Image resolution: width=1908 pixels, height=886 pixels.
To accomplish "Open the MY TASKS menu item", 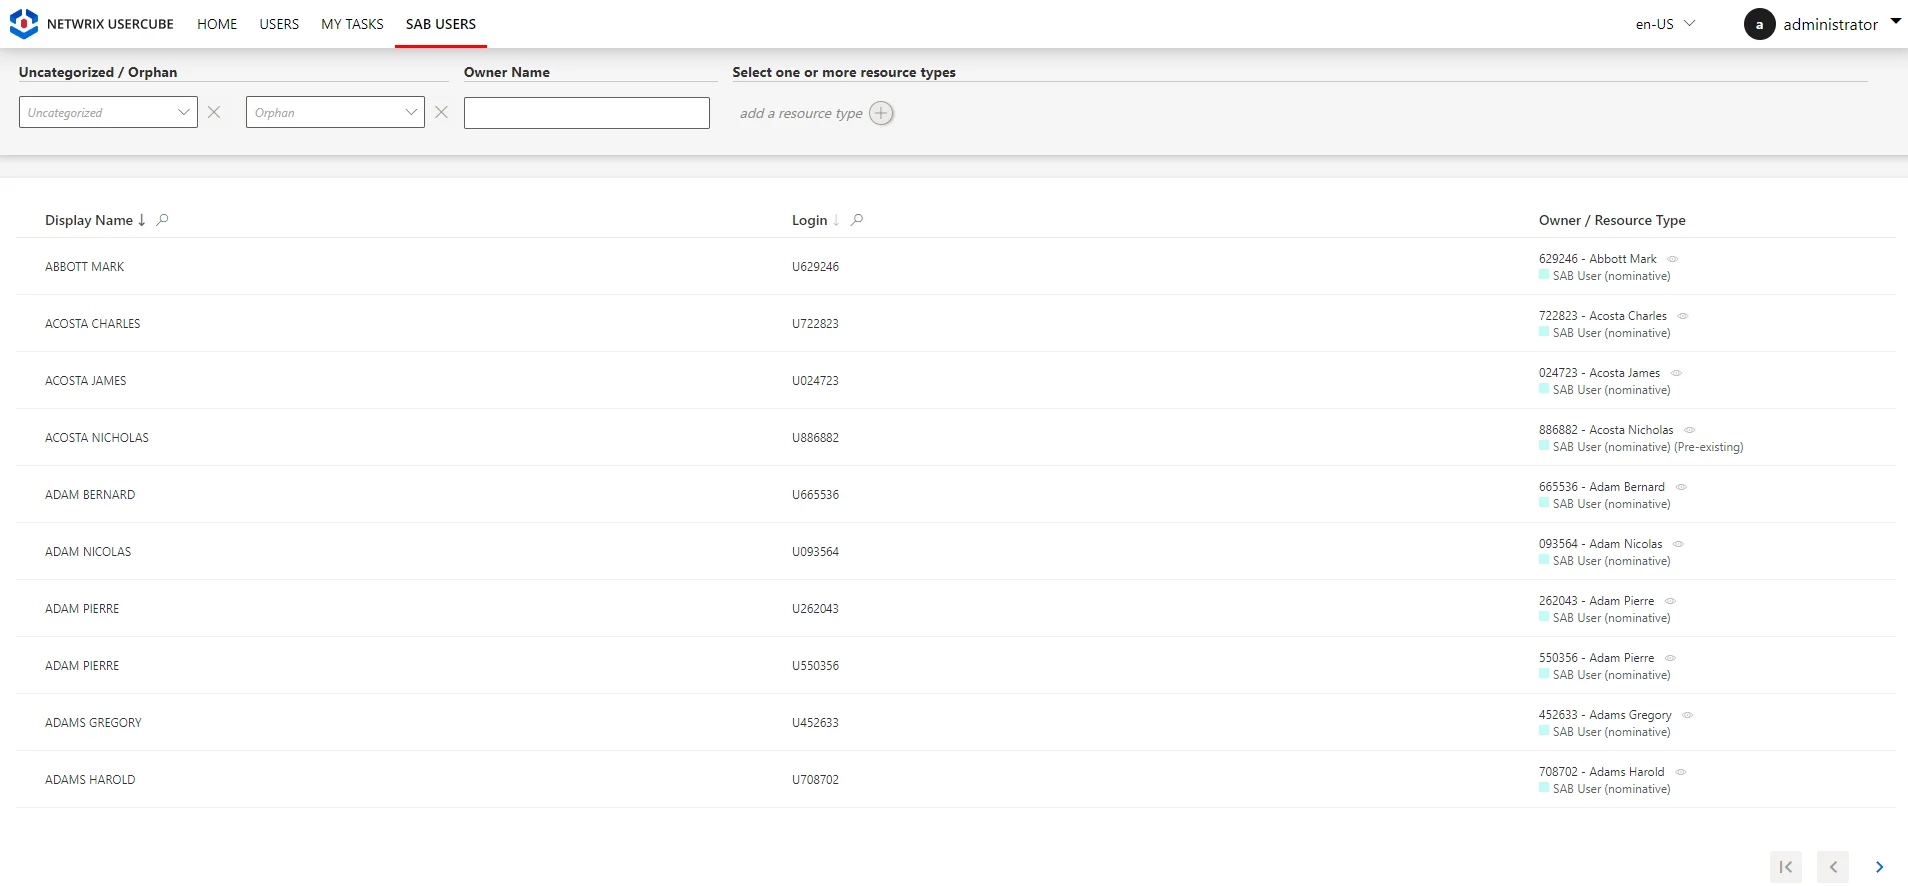I will pos(352,24).
